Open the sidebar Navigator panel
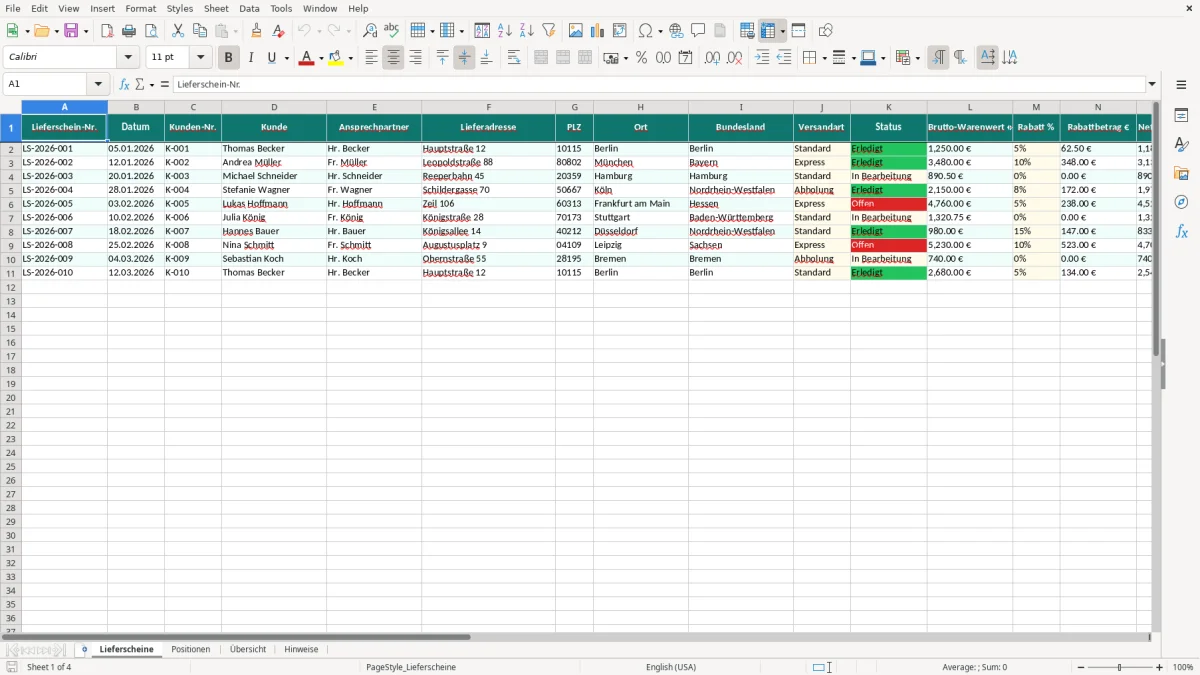Viewport: 1200px width, 675px height. point(1182,202)
